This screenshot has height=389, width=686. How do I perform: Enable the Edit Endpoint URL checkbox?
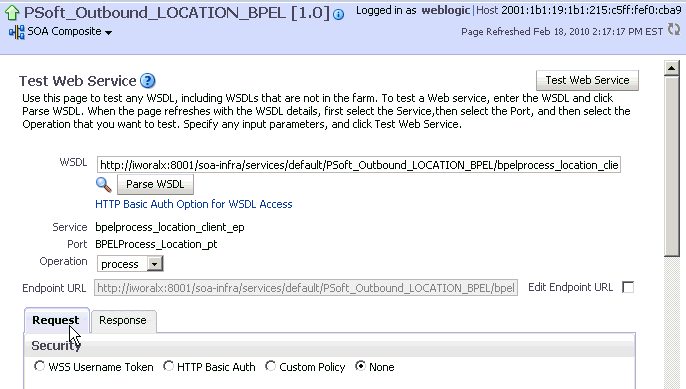(x=628, y=287)
